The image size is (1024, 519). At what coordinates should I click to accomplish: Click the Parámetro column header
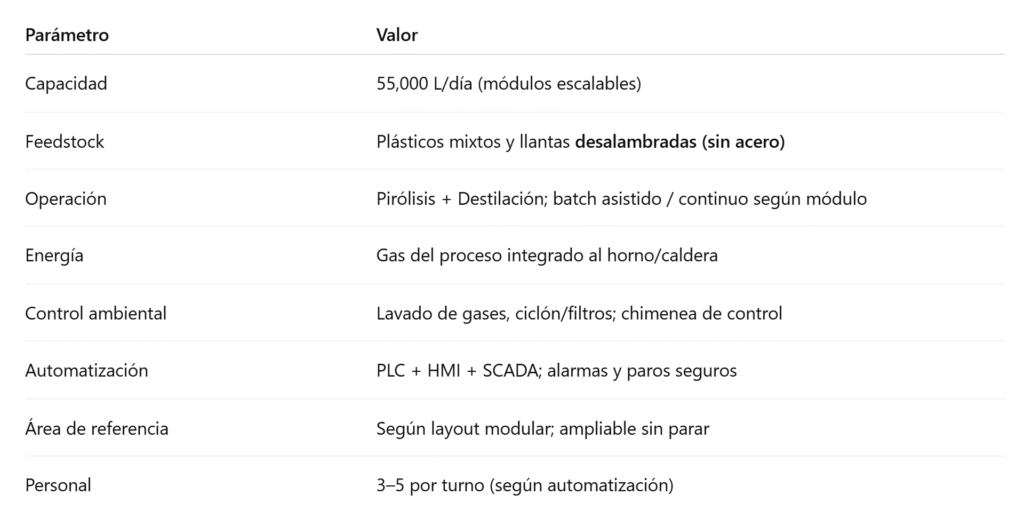point(67,36)
